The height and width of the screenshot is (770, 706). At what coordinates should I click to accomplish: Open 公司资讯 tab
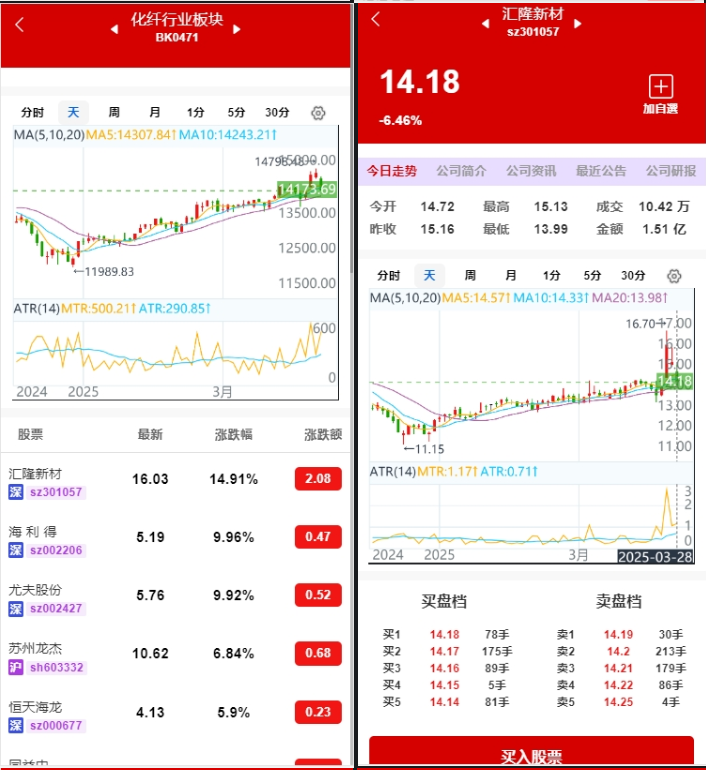click(531, 171)
